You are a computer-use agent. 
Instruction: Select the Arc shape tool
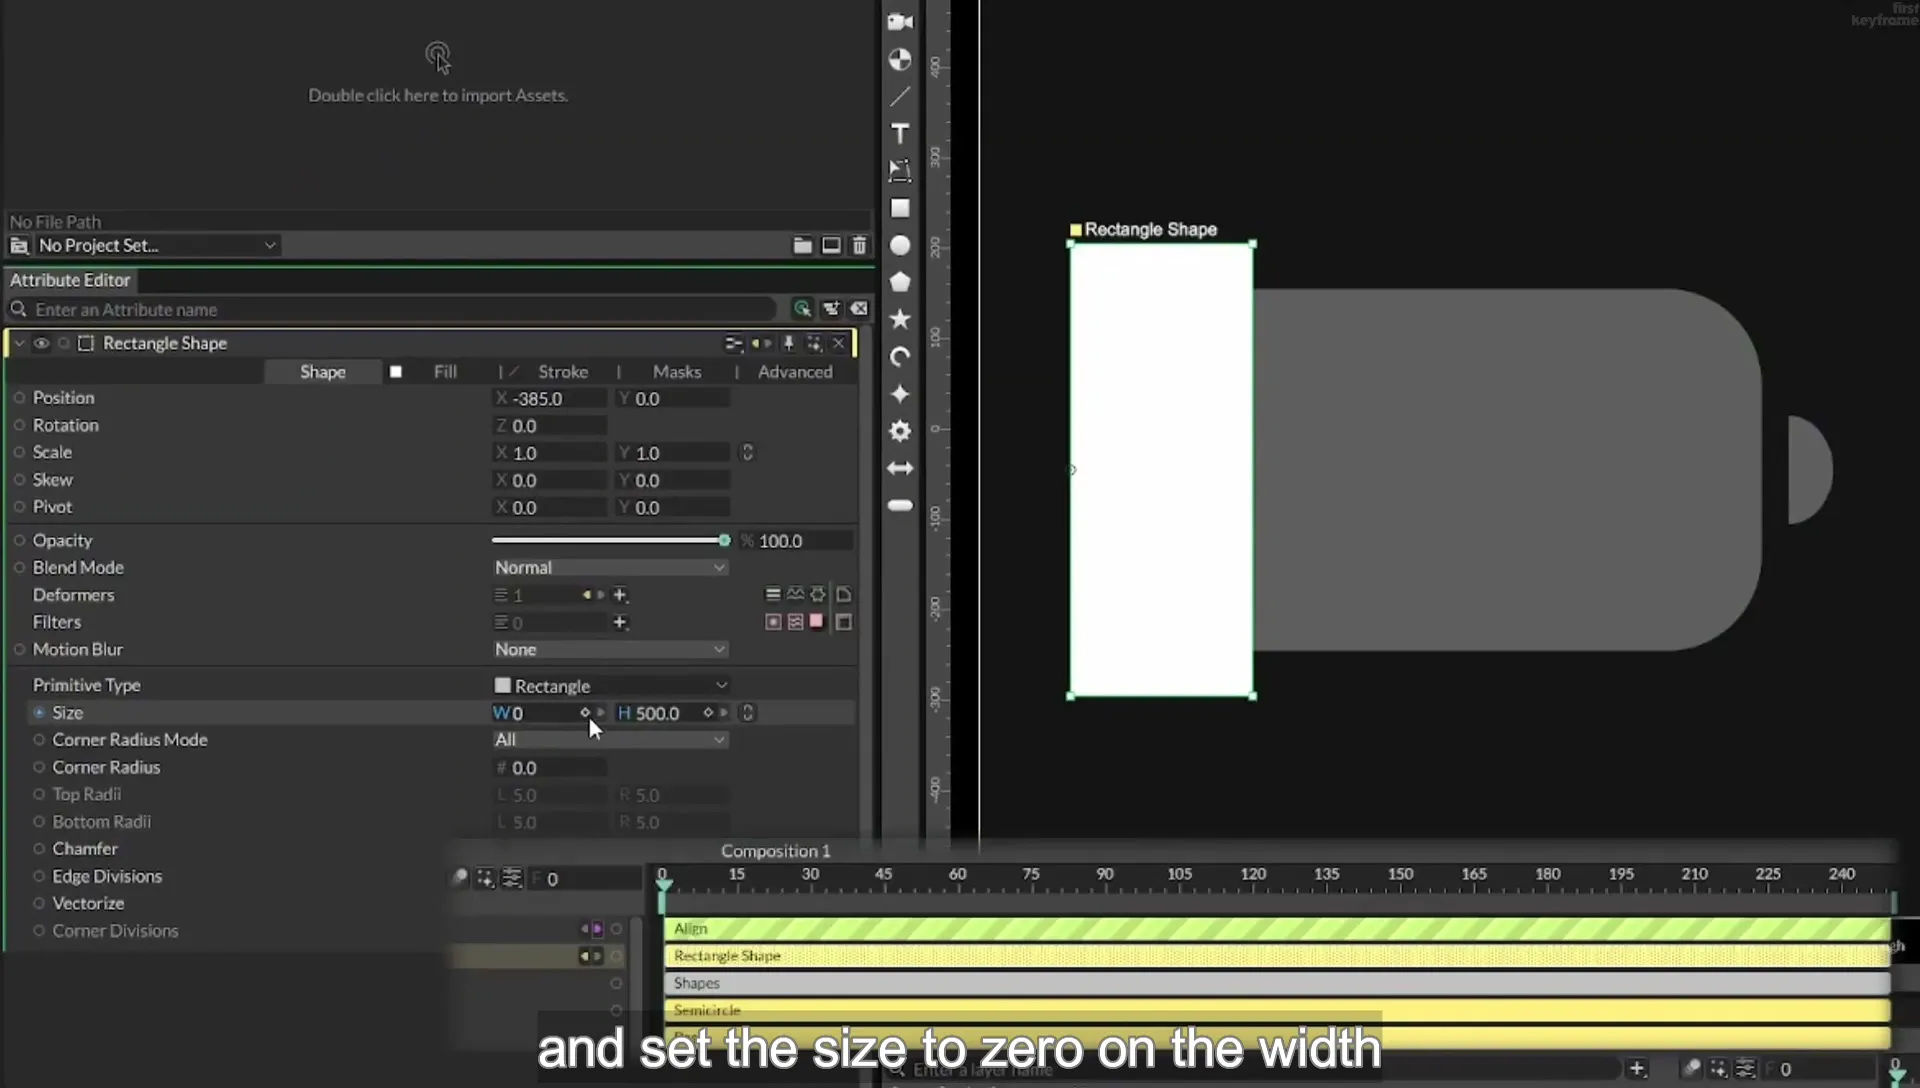(900, 357)
